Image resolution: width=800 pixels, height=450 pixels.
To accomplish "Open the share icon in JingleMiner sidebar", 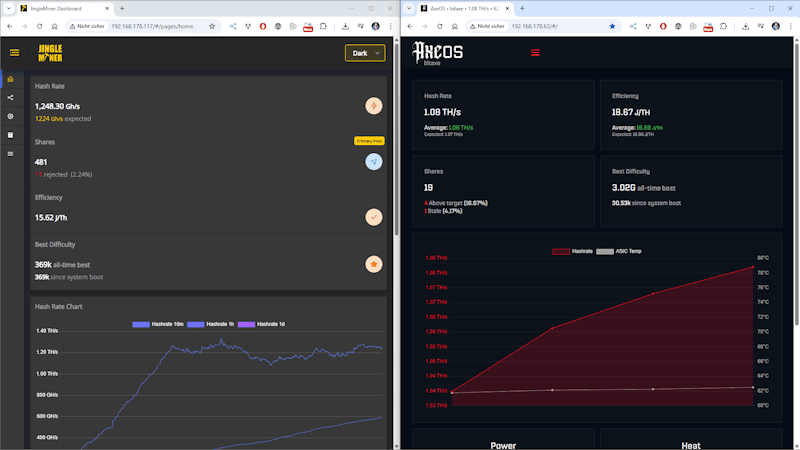I will pos(10,97).
